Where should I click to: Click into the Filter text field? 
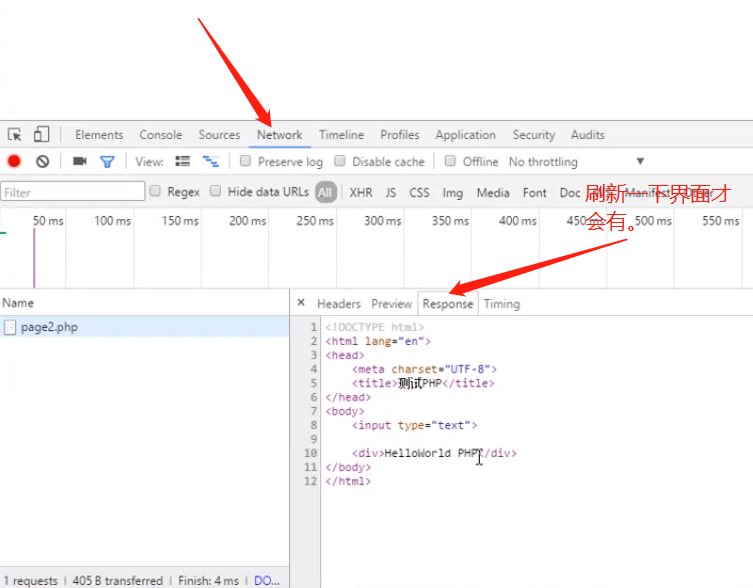73,191
